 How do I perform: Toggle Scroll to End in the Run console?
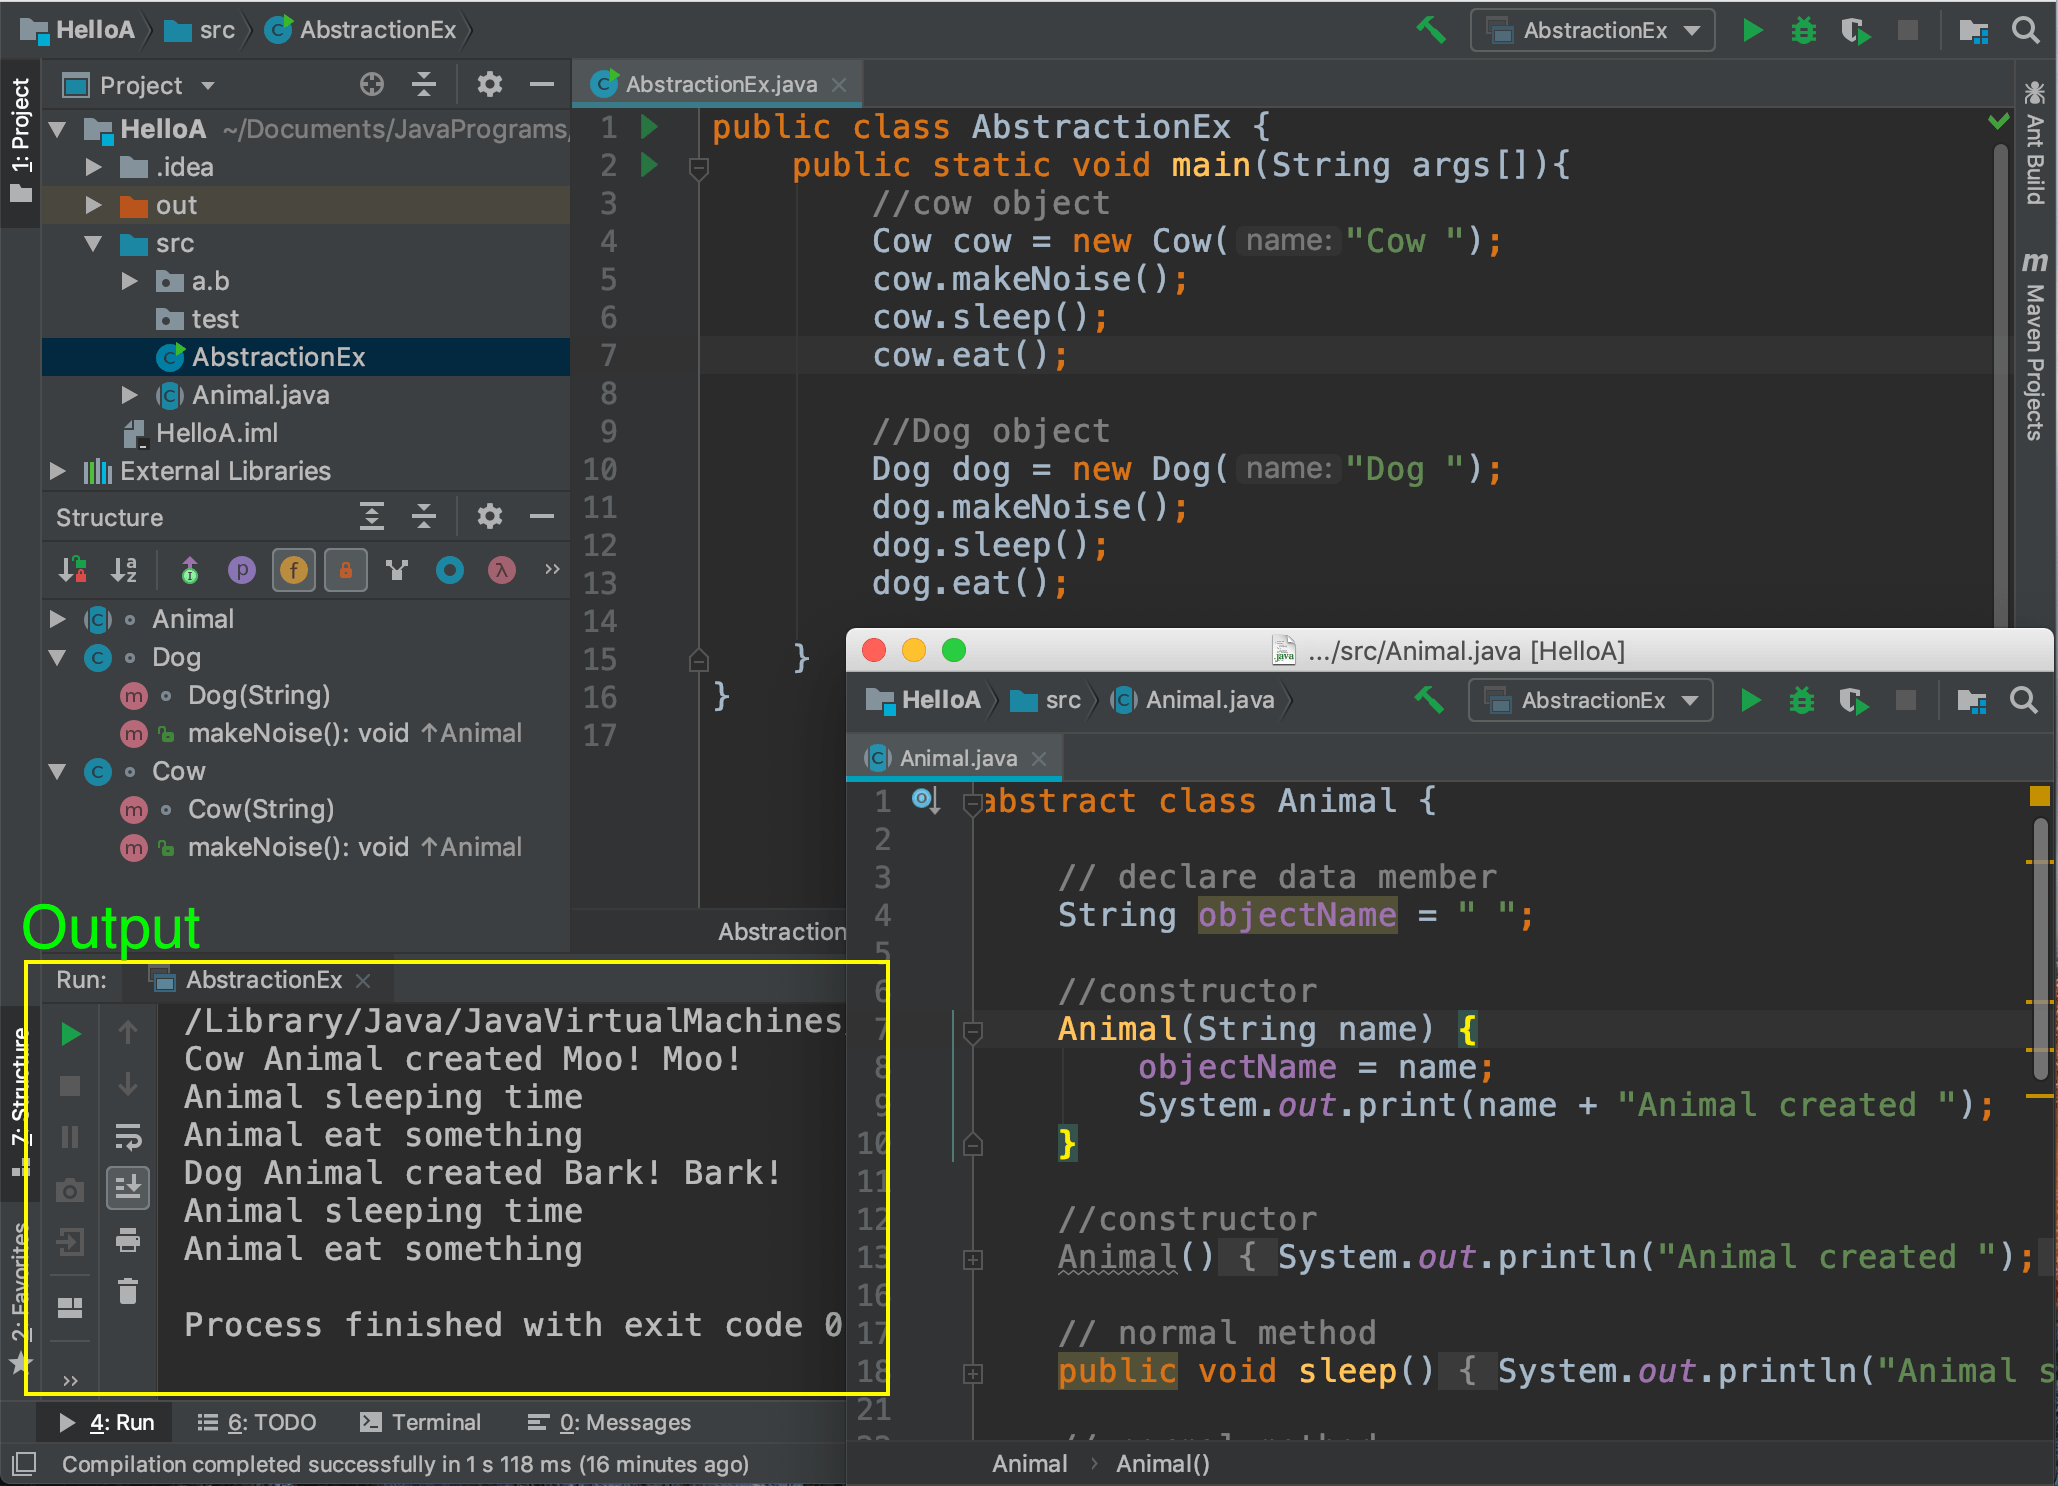(127, 1188)
